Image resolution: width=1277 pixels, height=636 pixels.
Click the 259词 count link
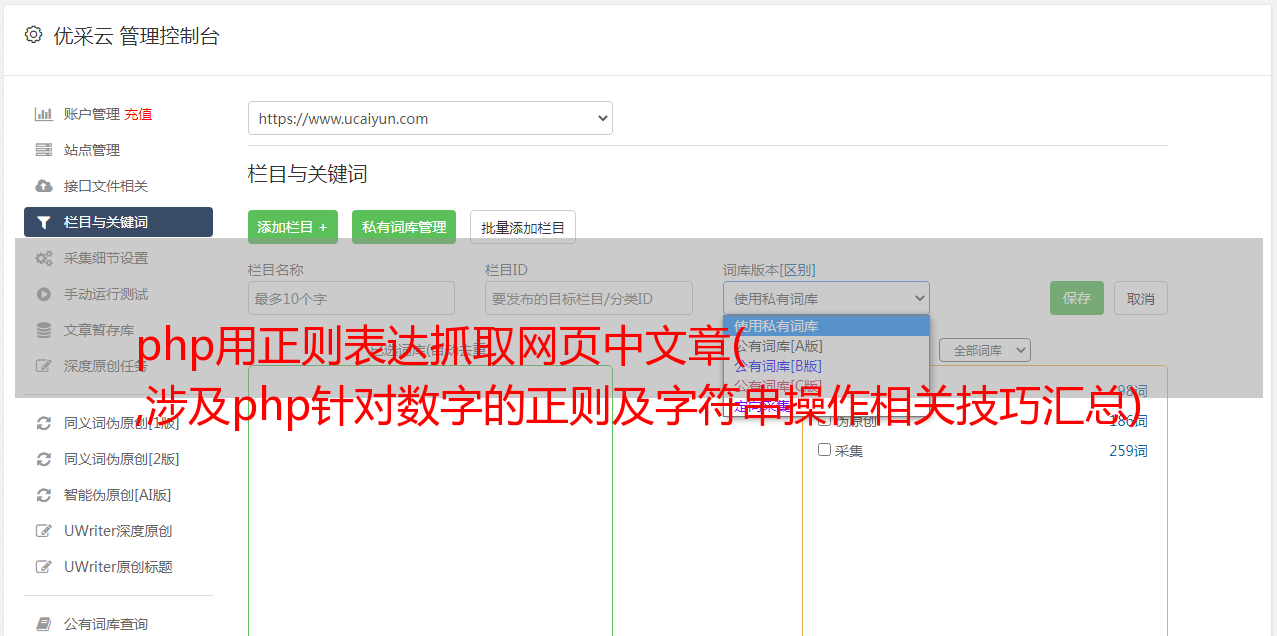point(1128,451)
